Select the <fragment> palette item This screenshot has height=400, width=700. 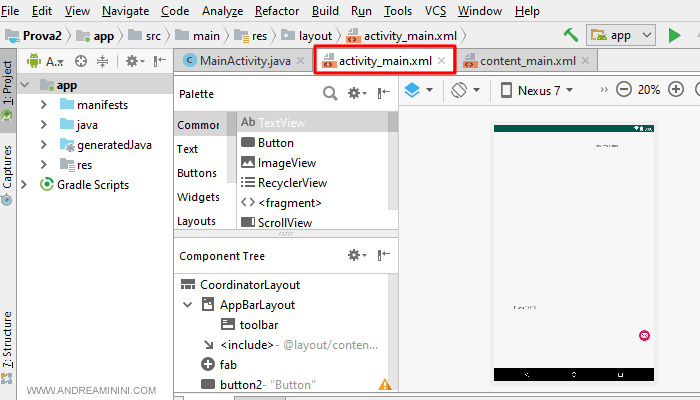coord(312,203)
